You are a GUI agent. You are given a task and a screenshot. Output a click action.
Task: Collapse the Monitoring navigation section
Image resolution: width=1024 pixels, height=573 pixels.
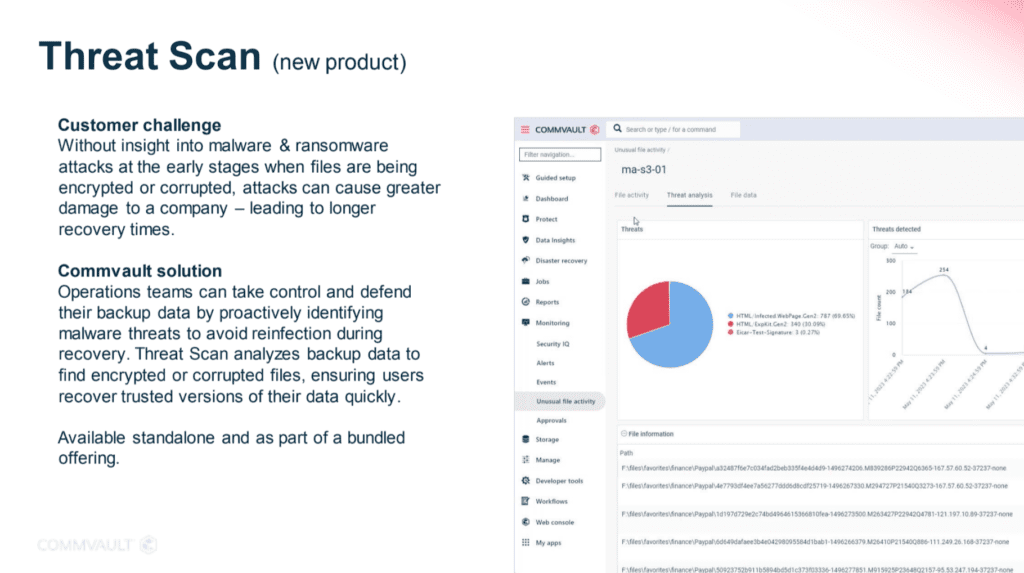coord(552,323)
